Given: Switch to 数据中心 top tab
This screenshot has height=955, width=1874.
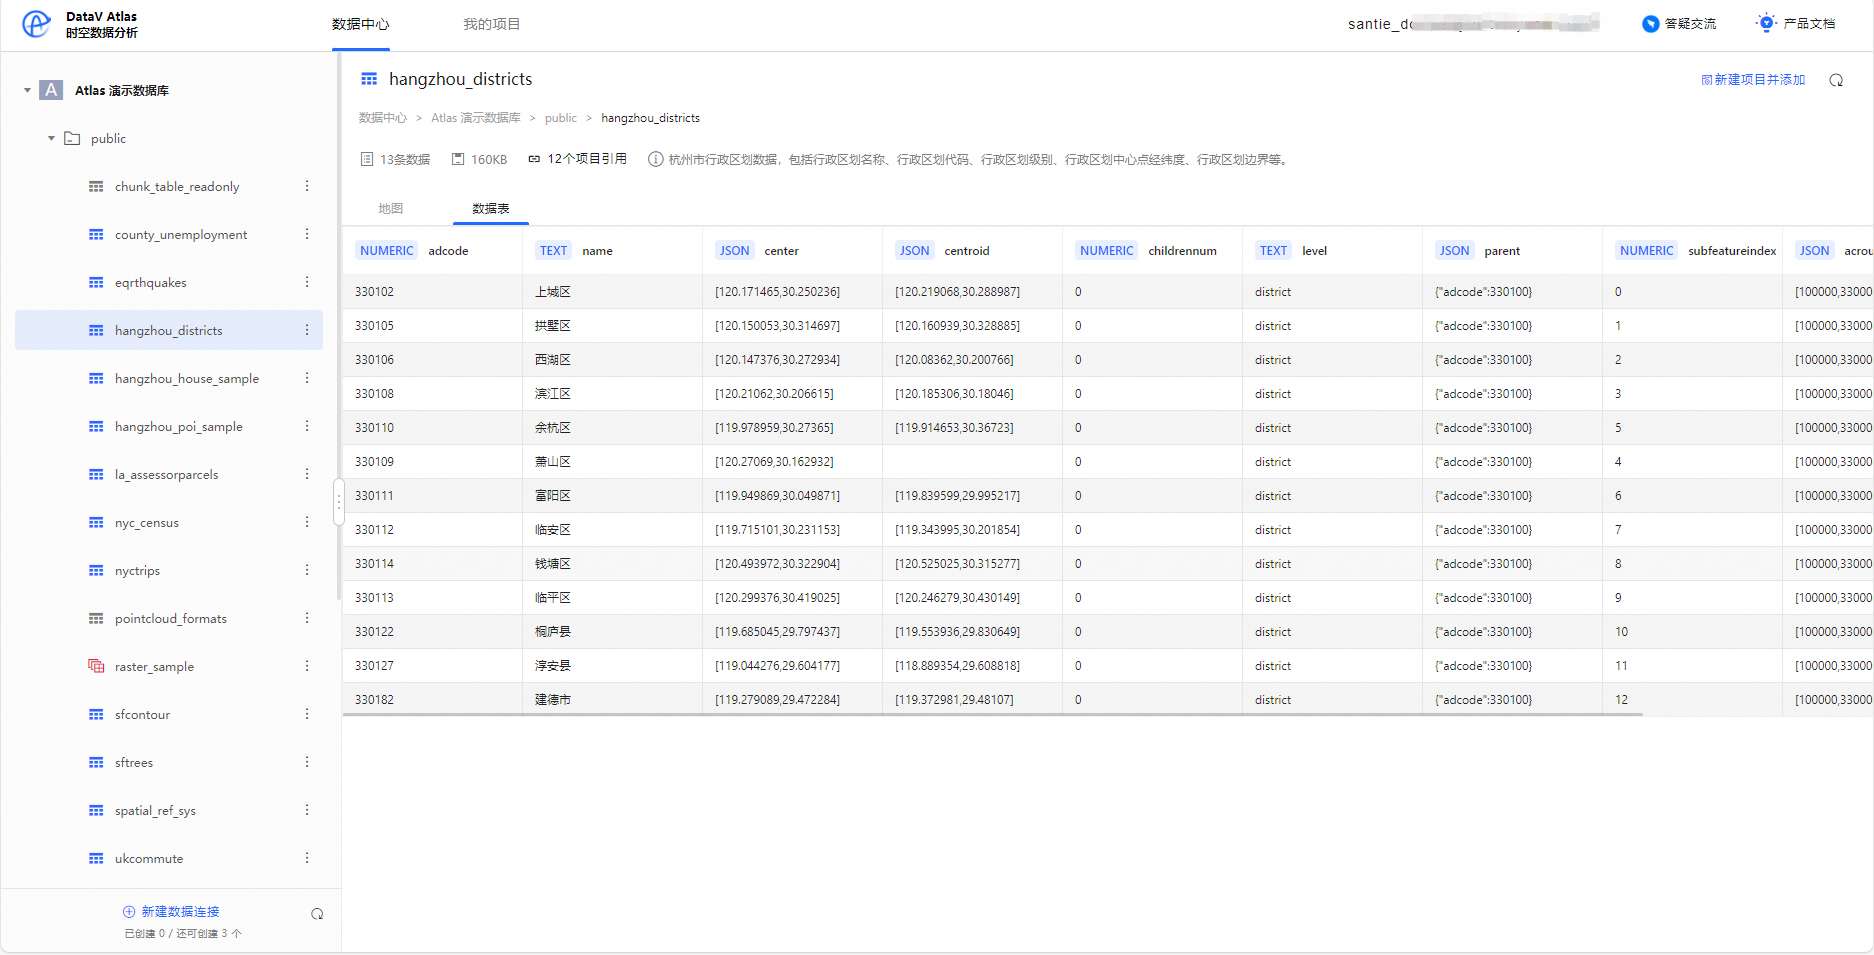Looking at the screenshot, I should click(360, 24).
